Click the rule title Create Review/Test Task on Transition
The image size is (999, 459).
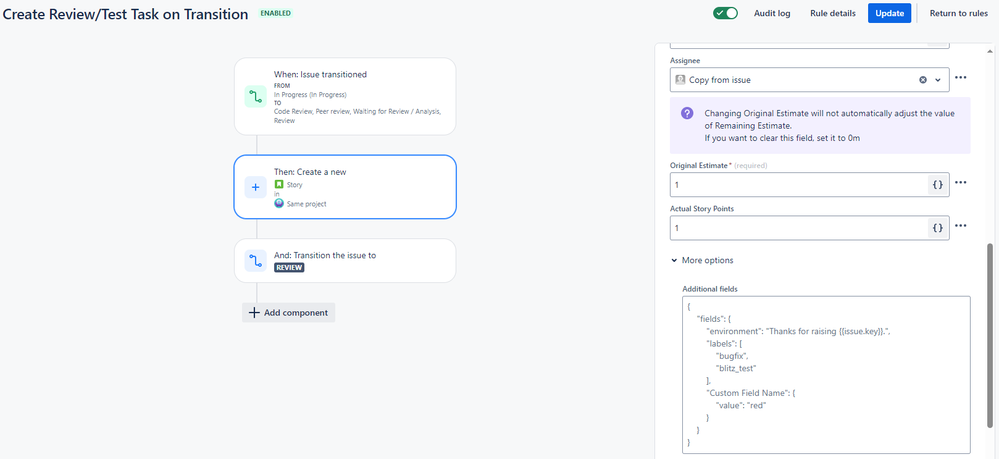point(125,14)
